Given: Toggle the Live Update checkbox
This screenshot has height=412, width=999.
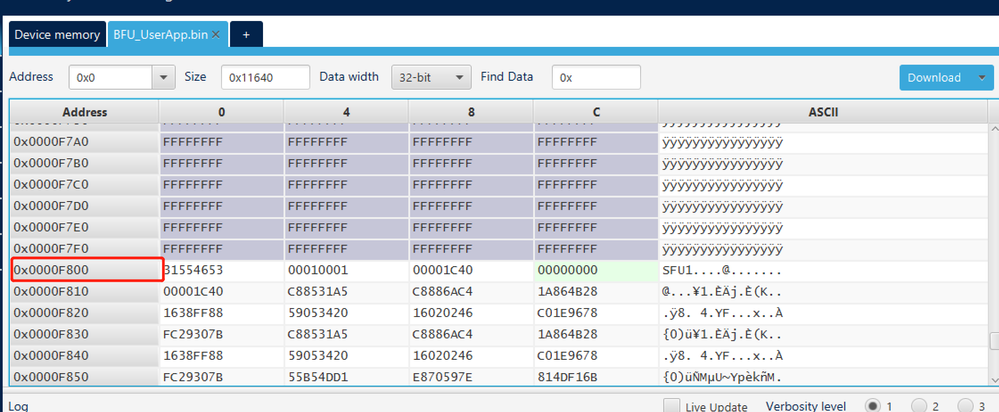Looking at the screenshot, I should click(x=671, y=406).
